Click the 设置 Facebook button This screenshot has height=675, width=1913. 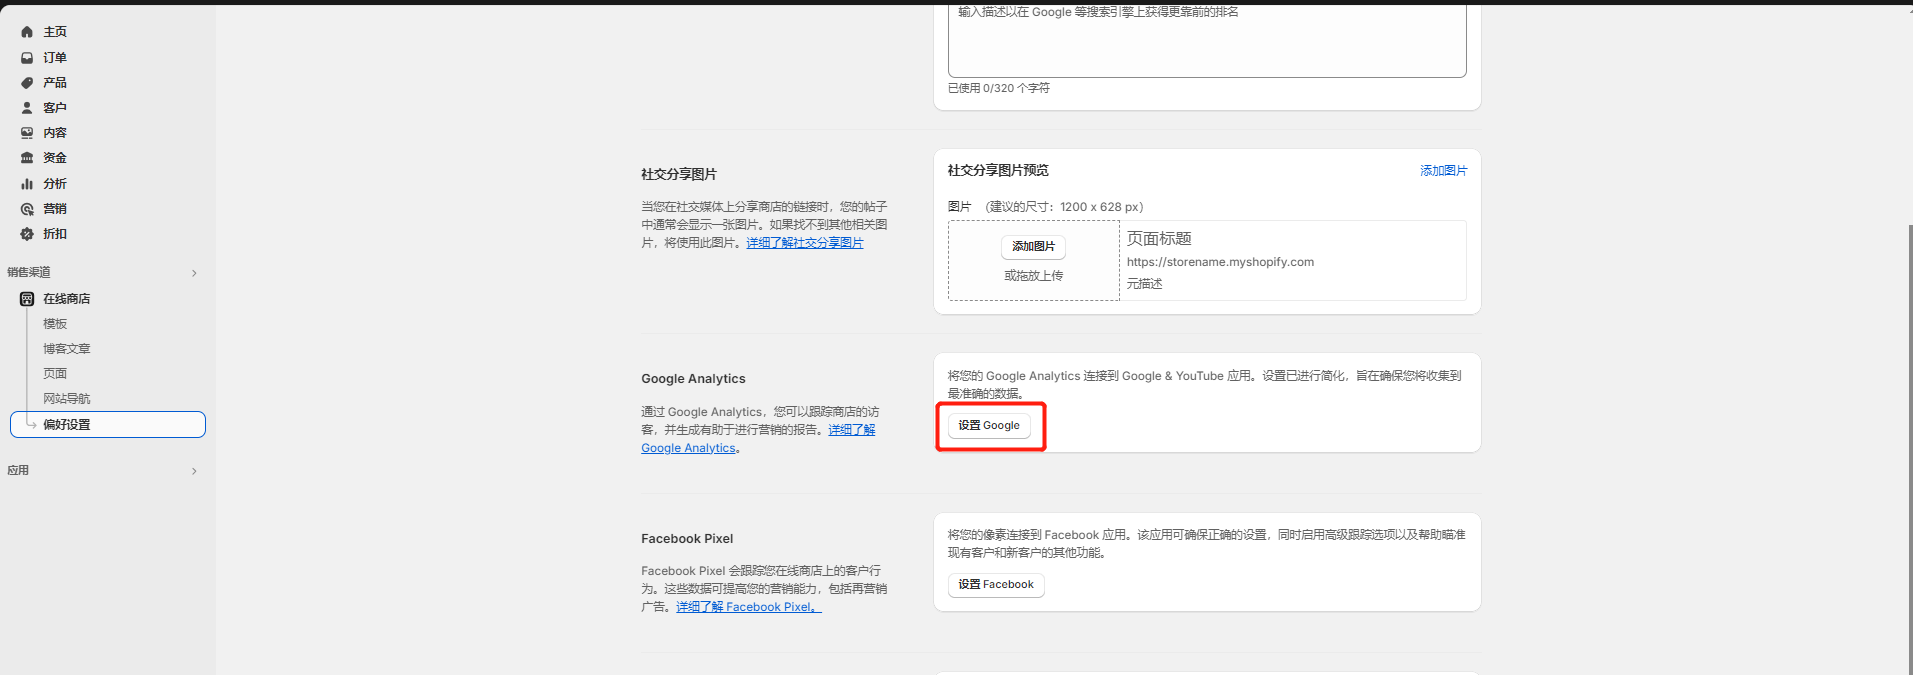click(995, 585)
